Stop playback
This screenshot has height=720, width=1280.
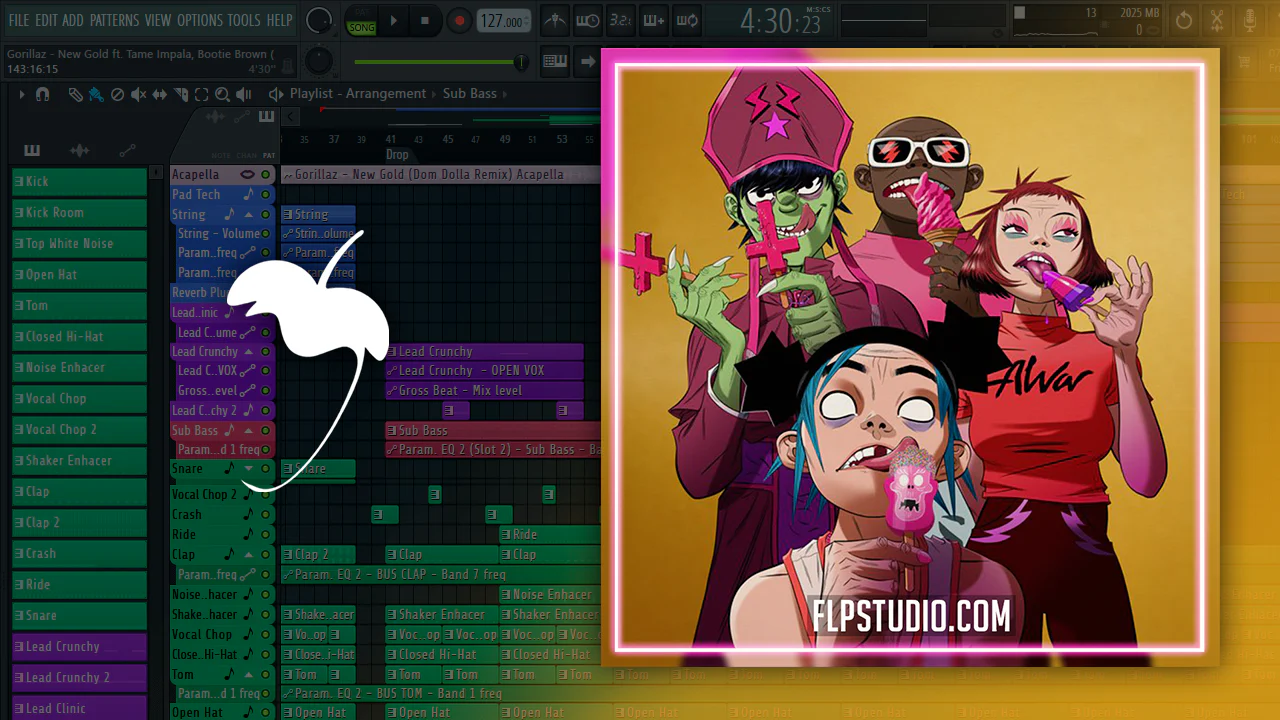pyautogui.click(x=425, y=20)
